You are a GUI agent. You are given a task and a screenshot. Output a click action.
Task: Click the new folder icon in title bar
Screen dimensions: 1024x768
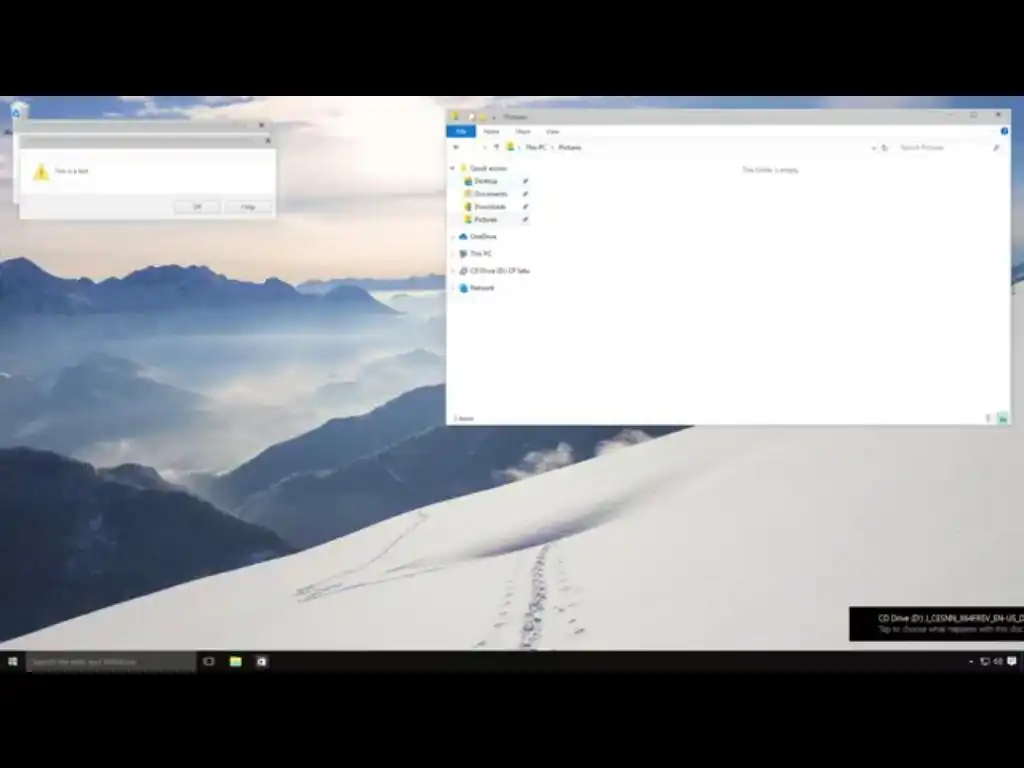483,117
